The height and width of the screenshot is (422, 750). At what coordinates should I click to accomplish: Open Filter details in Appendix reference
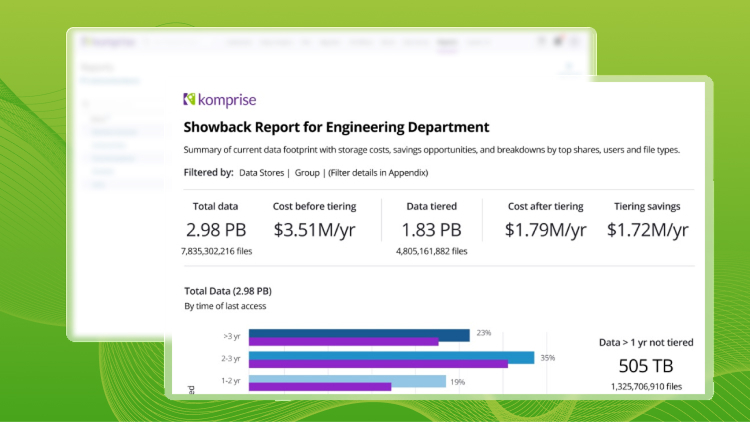tap(378, 173)
